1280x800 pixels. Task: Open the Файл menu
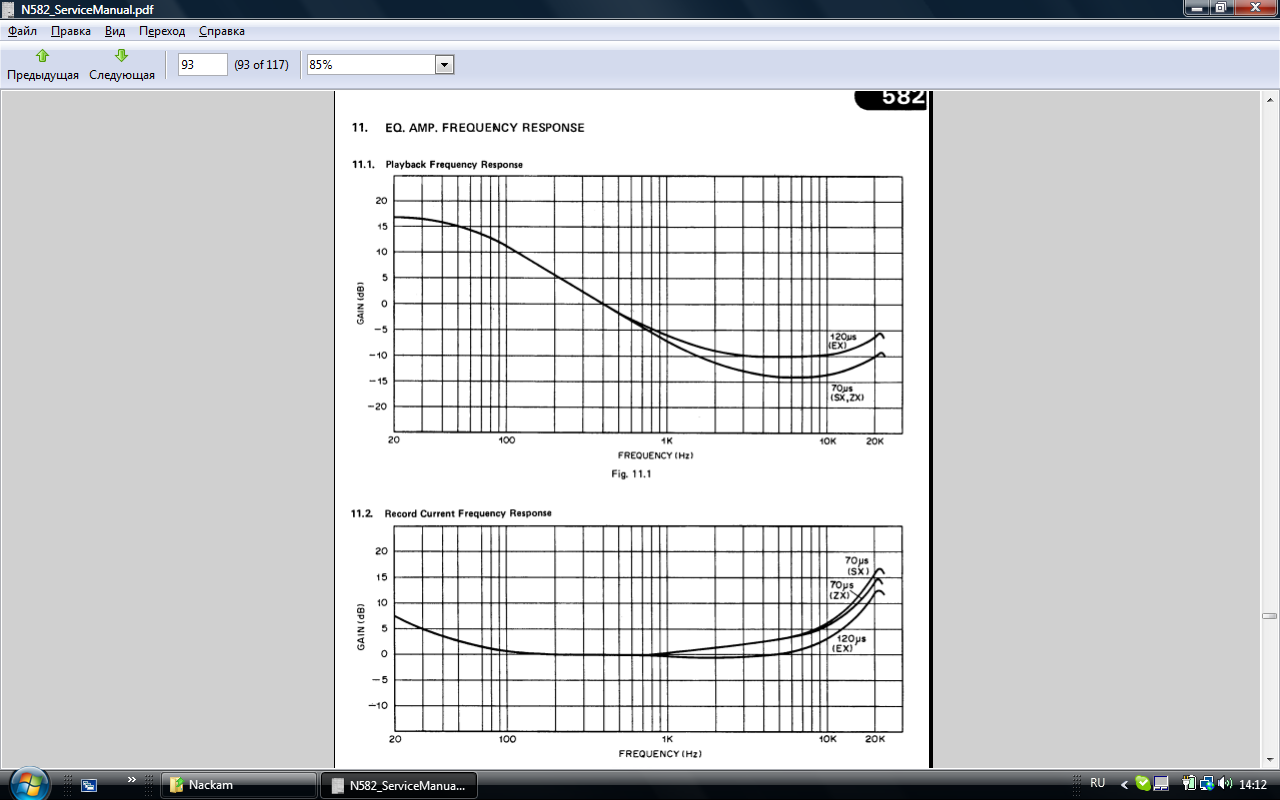pos(22,31)
